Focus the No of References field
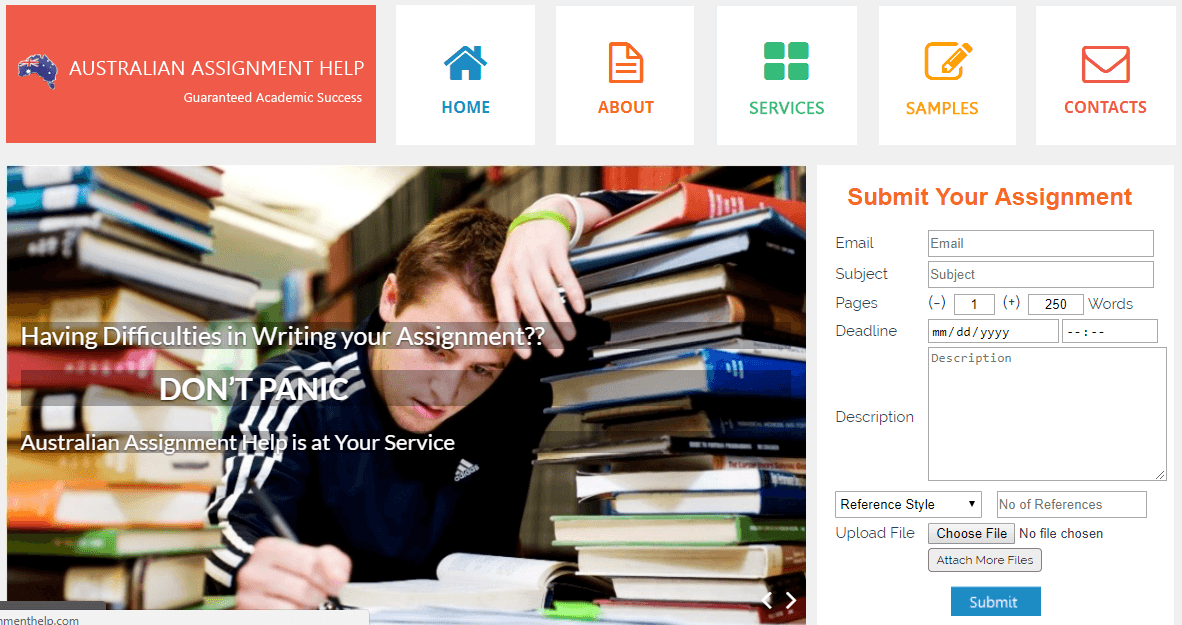The image size is (1182, 625). [1071, 504]
